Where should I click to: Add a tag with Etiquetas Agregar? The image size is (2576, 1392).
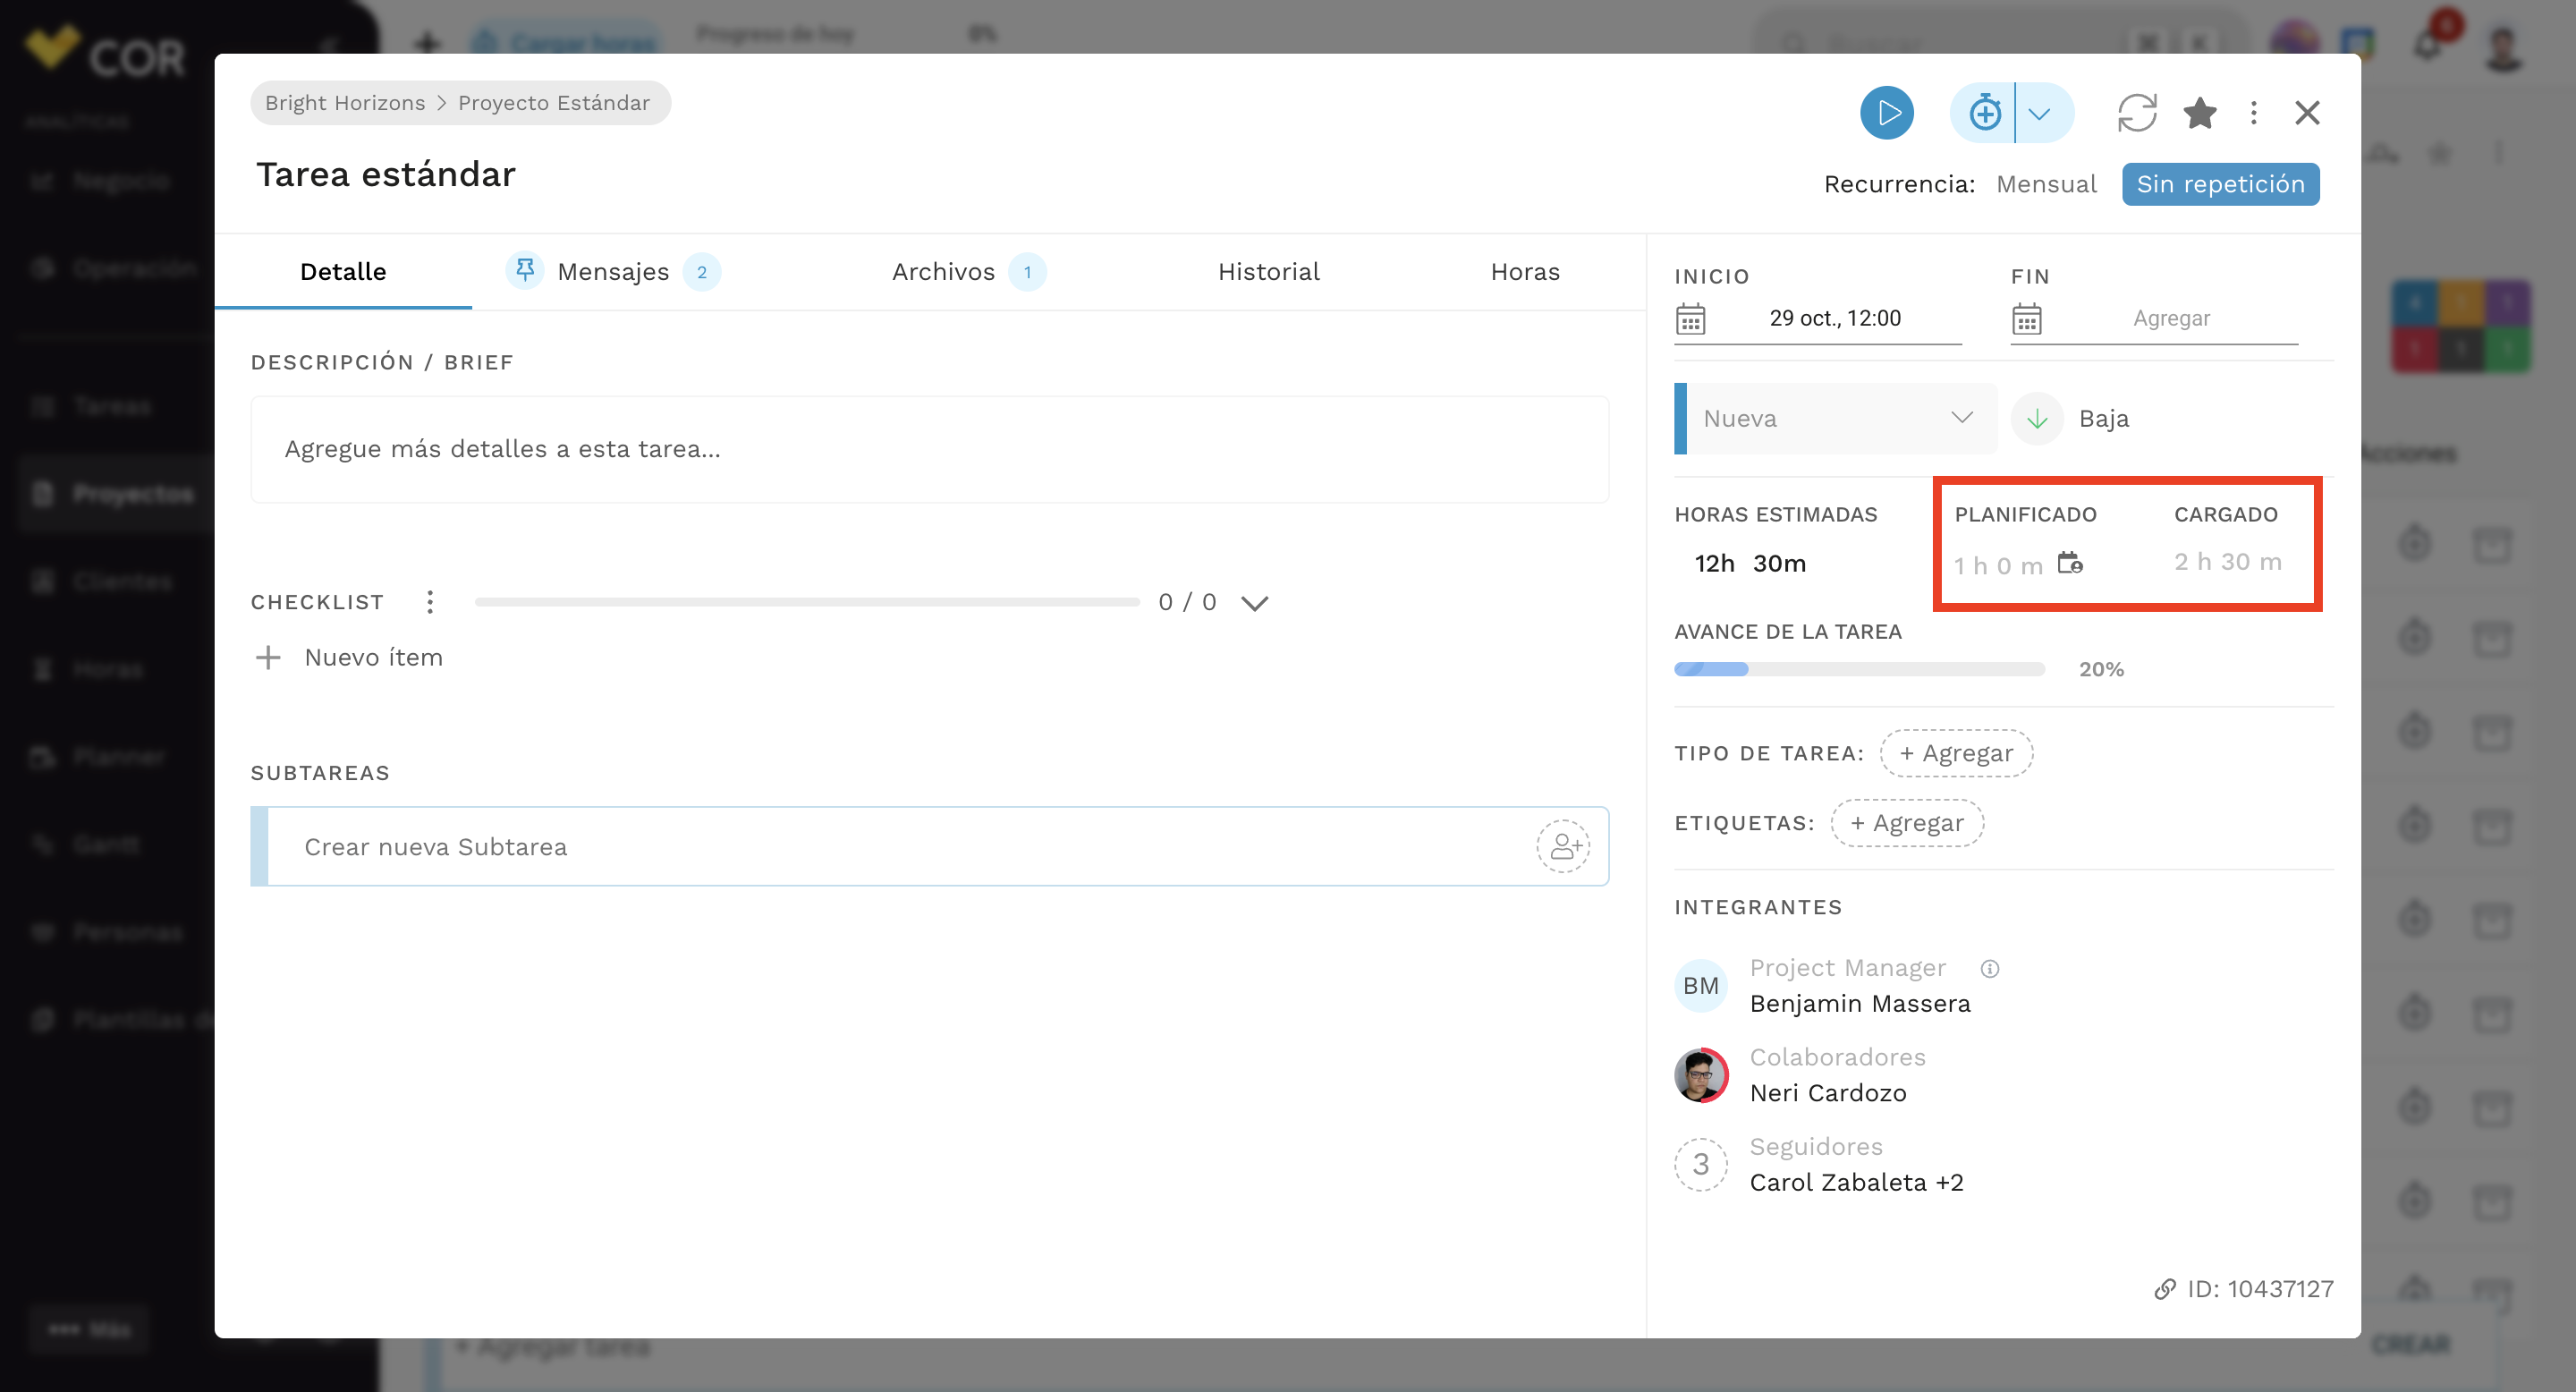[1907, 823]
